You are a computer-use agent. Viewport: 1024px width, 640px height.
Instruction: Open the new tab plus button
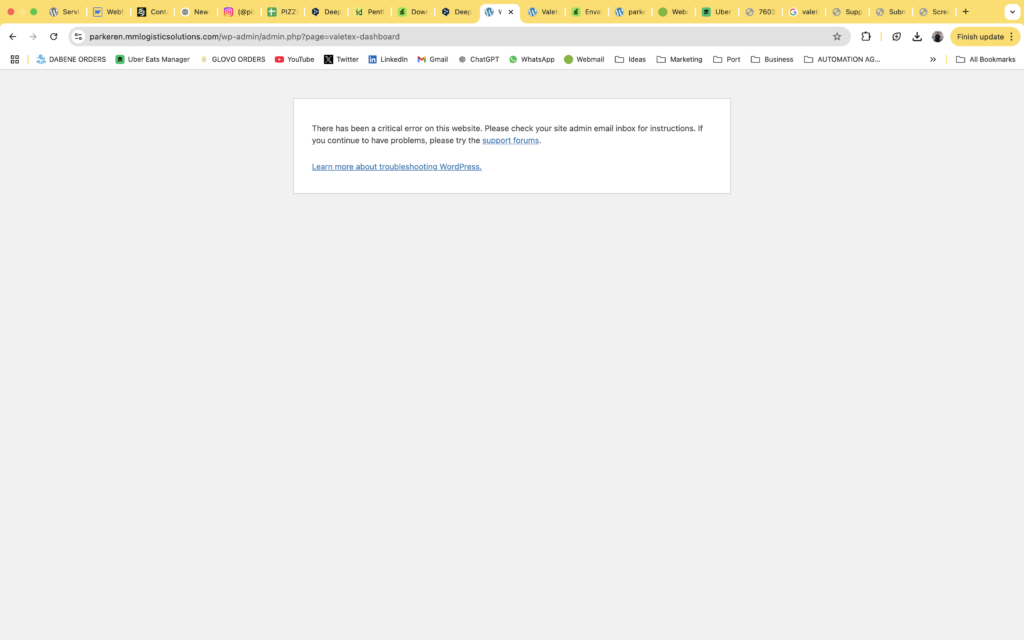coord(965,12)
